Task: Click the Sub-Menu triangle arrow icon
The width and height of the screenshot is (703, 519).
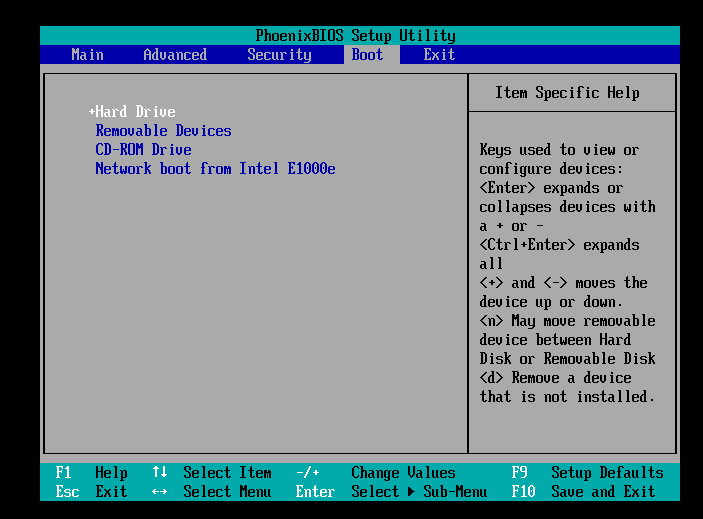Action: (x=411, y=492)
